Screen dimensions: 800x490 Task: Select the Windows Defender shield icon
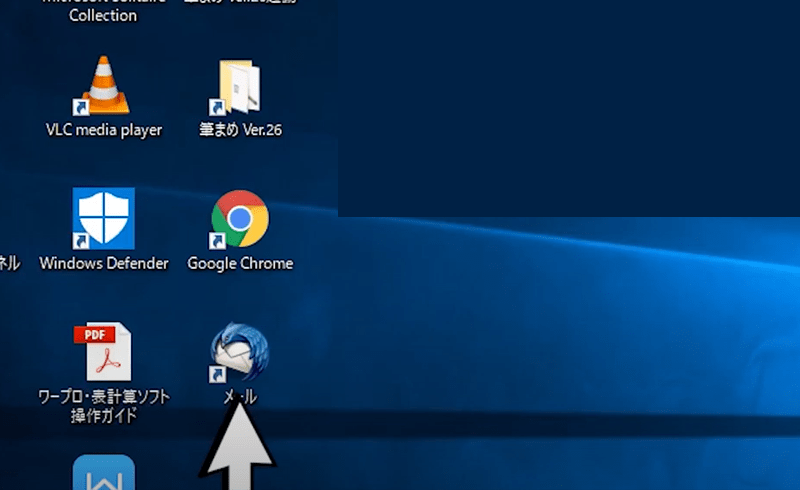(x=103, y=218)
